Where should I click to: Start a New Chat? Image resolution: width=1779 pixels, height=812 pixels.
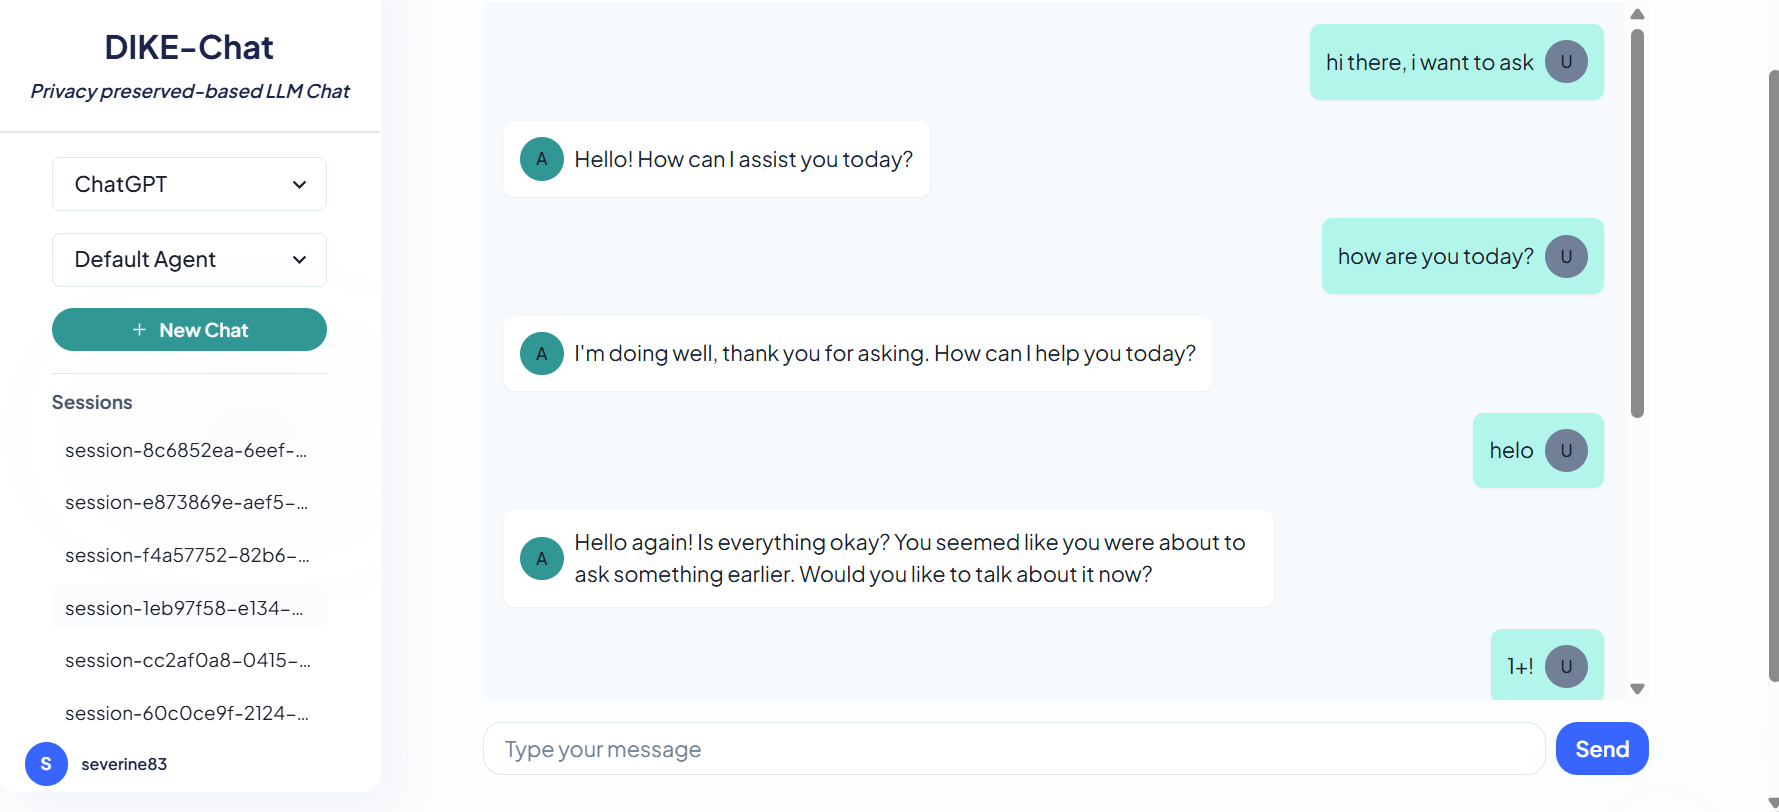(x=189, y=330)
